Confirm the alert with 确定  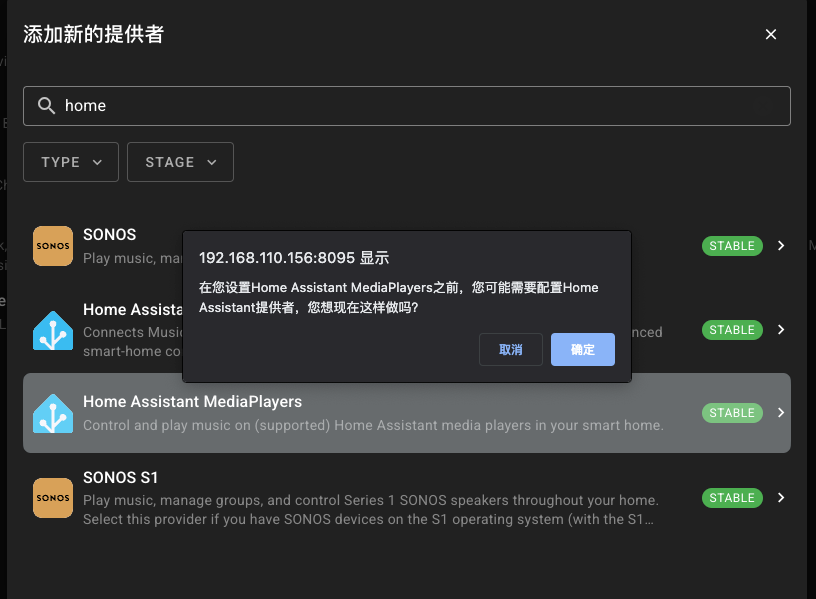pos(583,350)
